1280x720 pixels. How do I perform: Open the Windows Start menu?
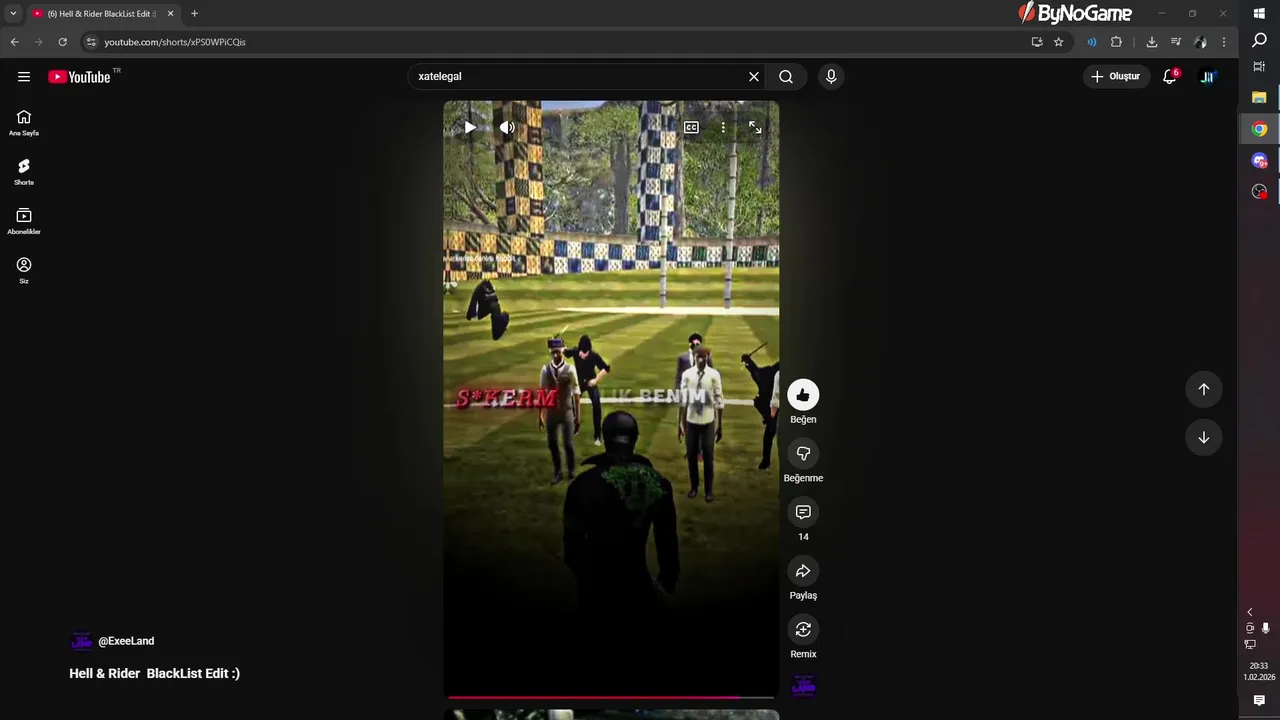1259,13
